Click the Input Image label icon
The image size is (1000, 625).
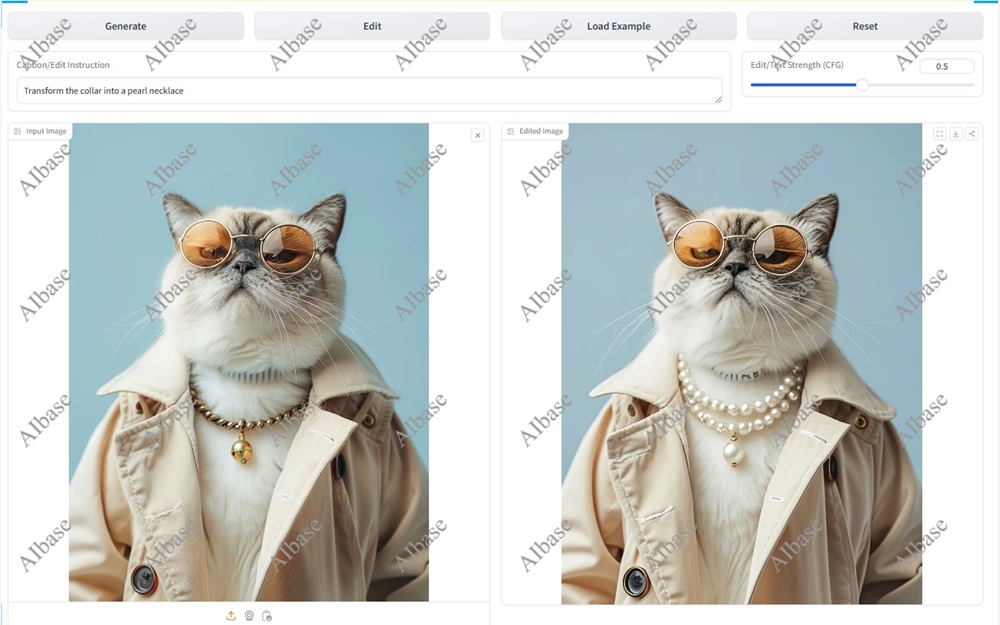point(18,131)
